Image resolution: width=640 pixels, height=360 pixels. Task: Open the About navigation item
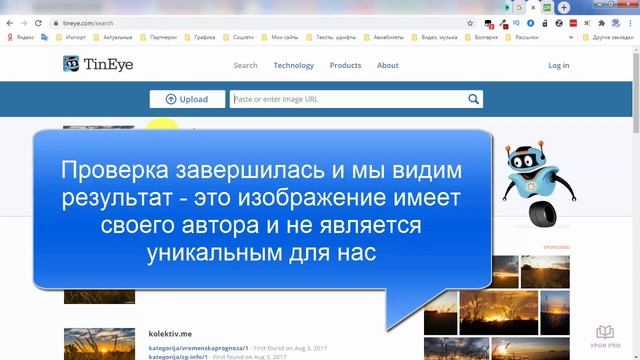[387, 65]
